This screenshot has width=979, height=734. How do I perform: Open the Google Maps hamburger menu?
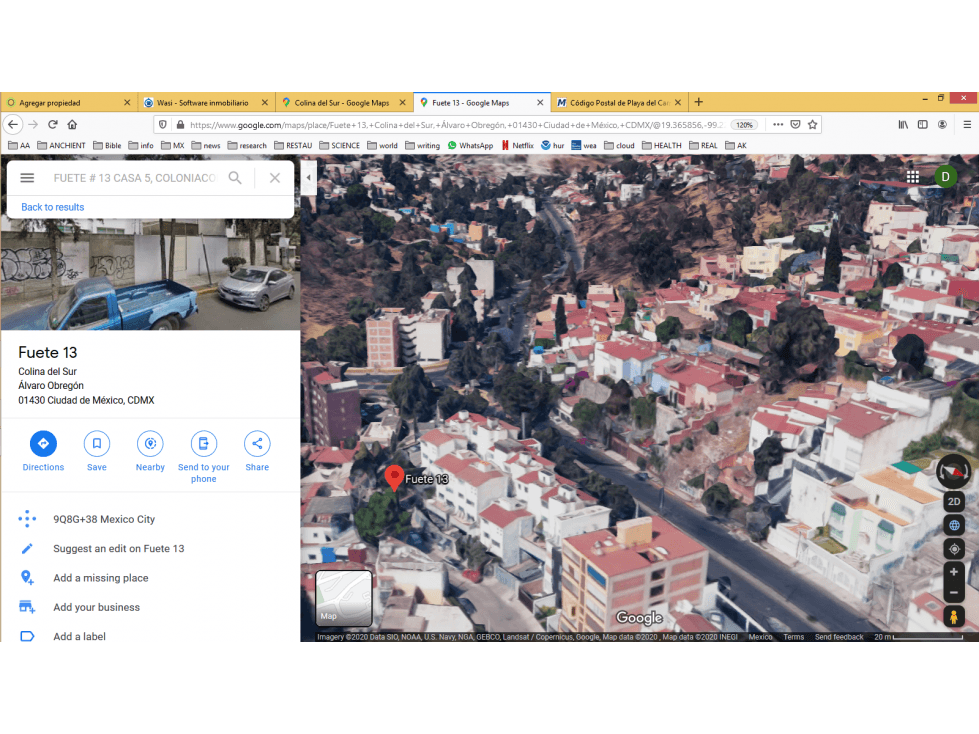pos(27,178)
